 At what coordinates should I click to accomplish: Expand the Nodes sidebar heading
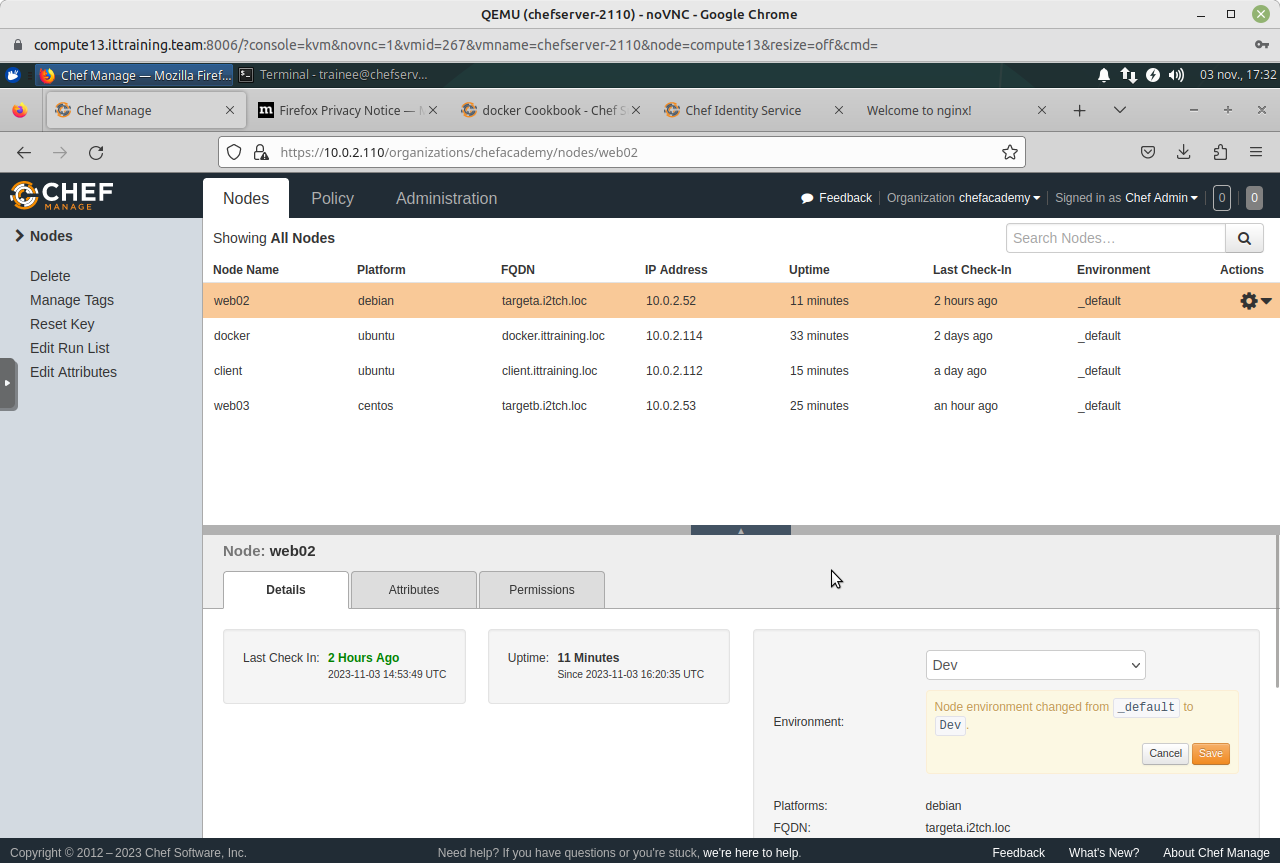[44, 236]
